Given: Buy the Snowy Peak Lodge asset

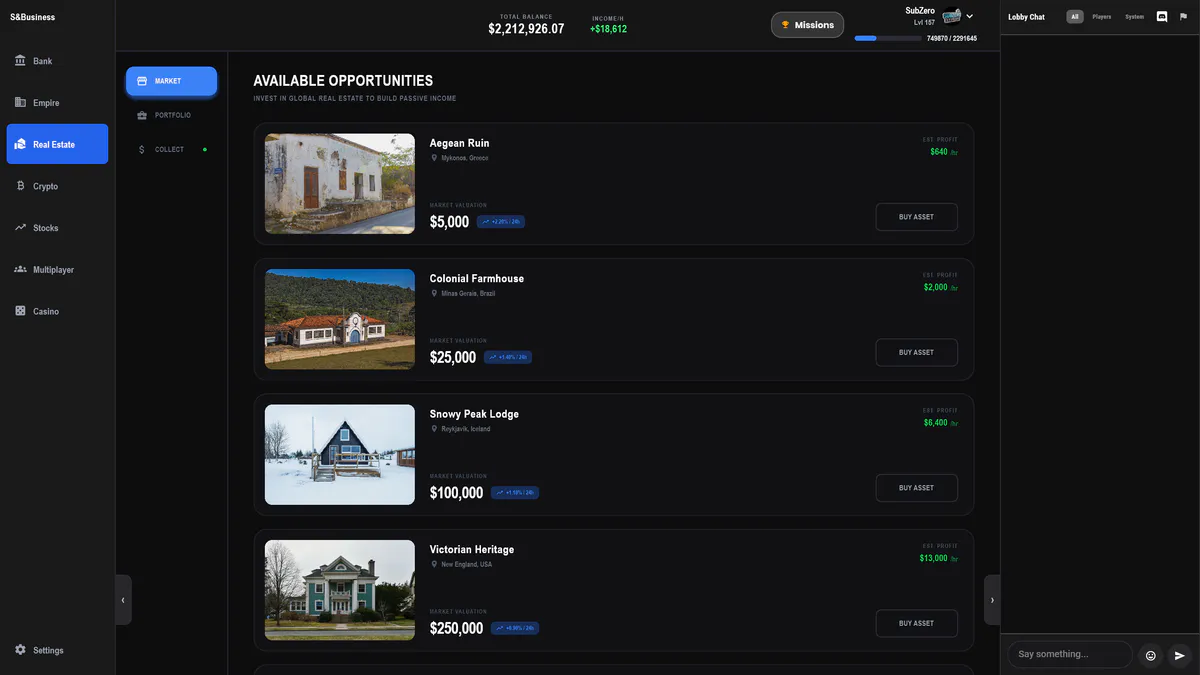Looking at the screenshot, I should tap(916, 488).
